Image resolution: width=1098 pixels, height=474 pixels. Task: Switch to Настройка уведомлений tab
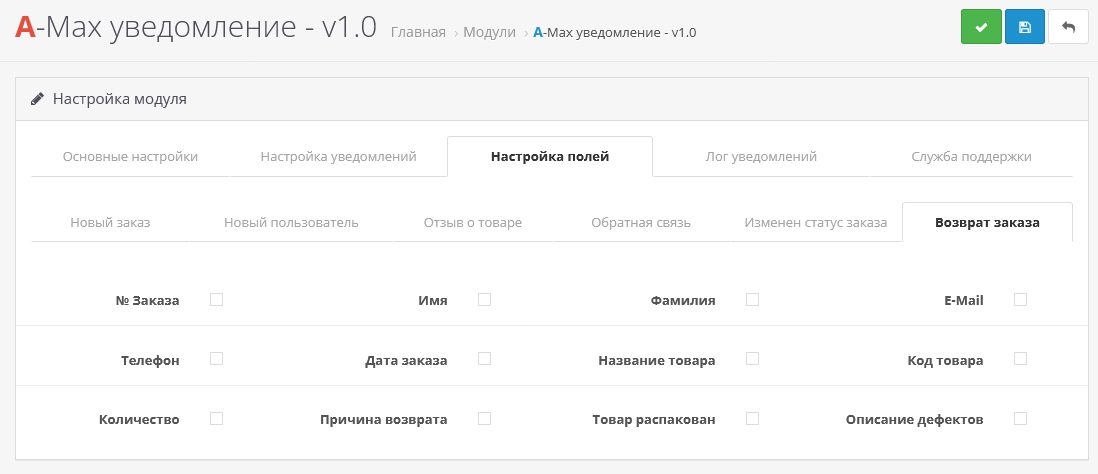338,157
